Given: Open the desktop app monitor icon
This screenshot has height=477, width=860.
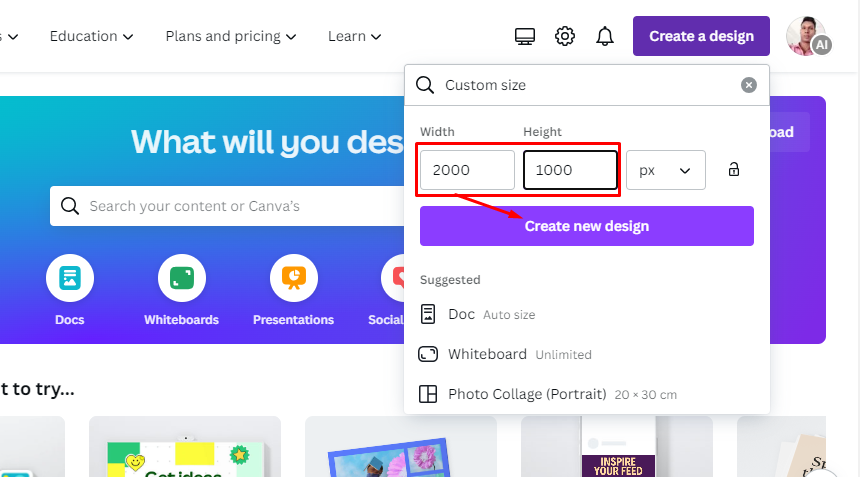Looking at the screenshot, I should coord(525,37).
